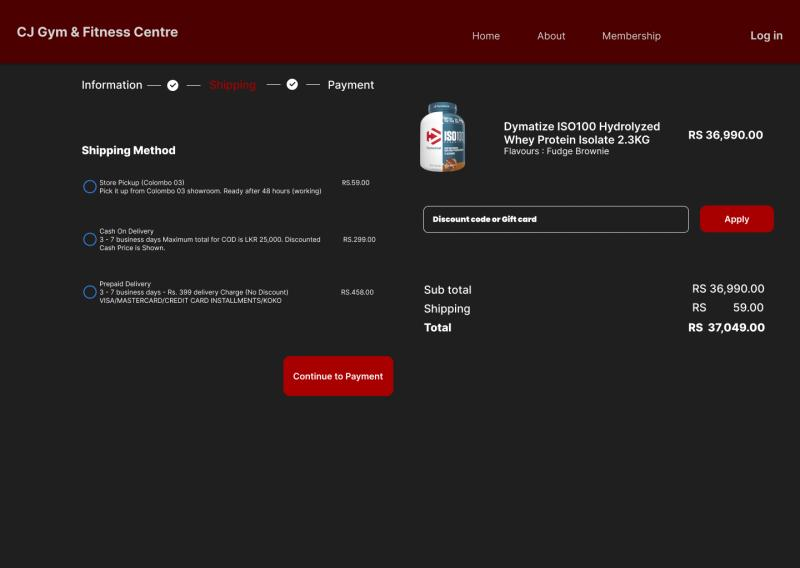
Task: Go to the About page
Action: 551,36
